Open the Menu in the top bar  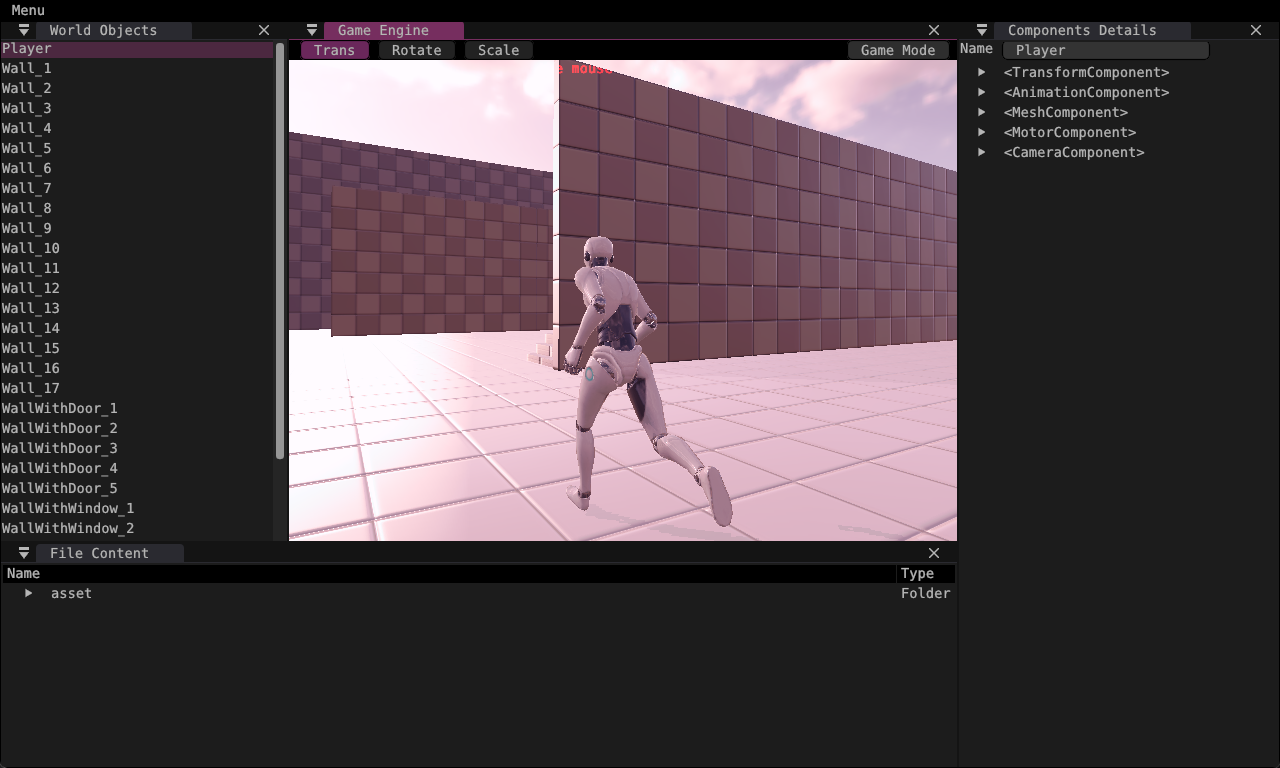(28, 10)
